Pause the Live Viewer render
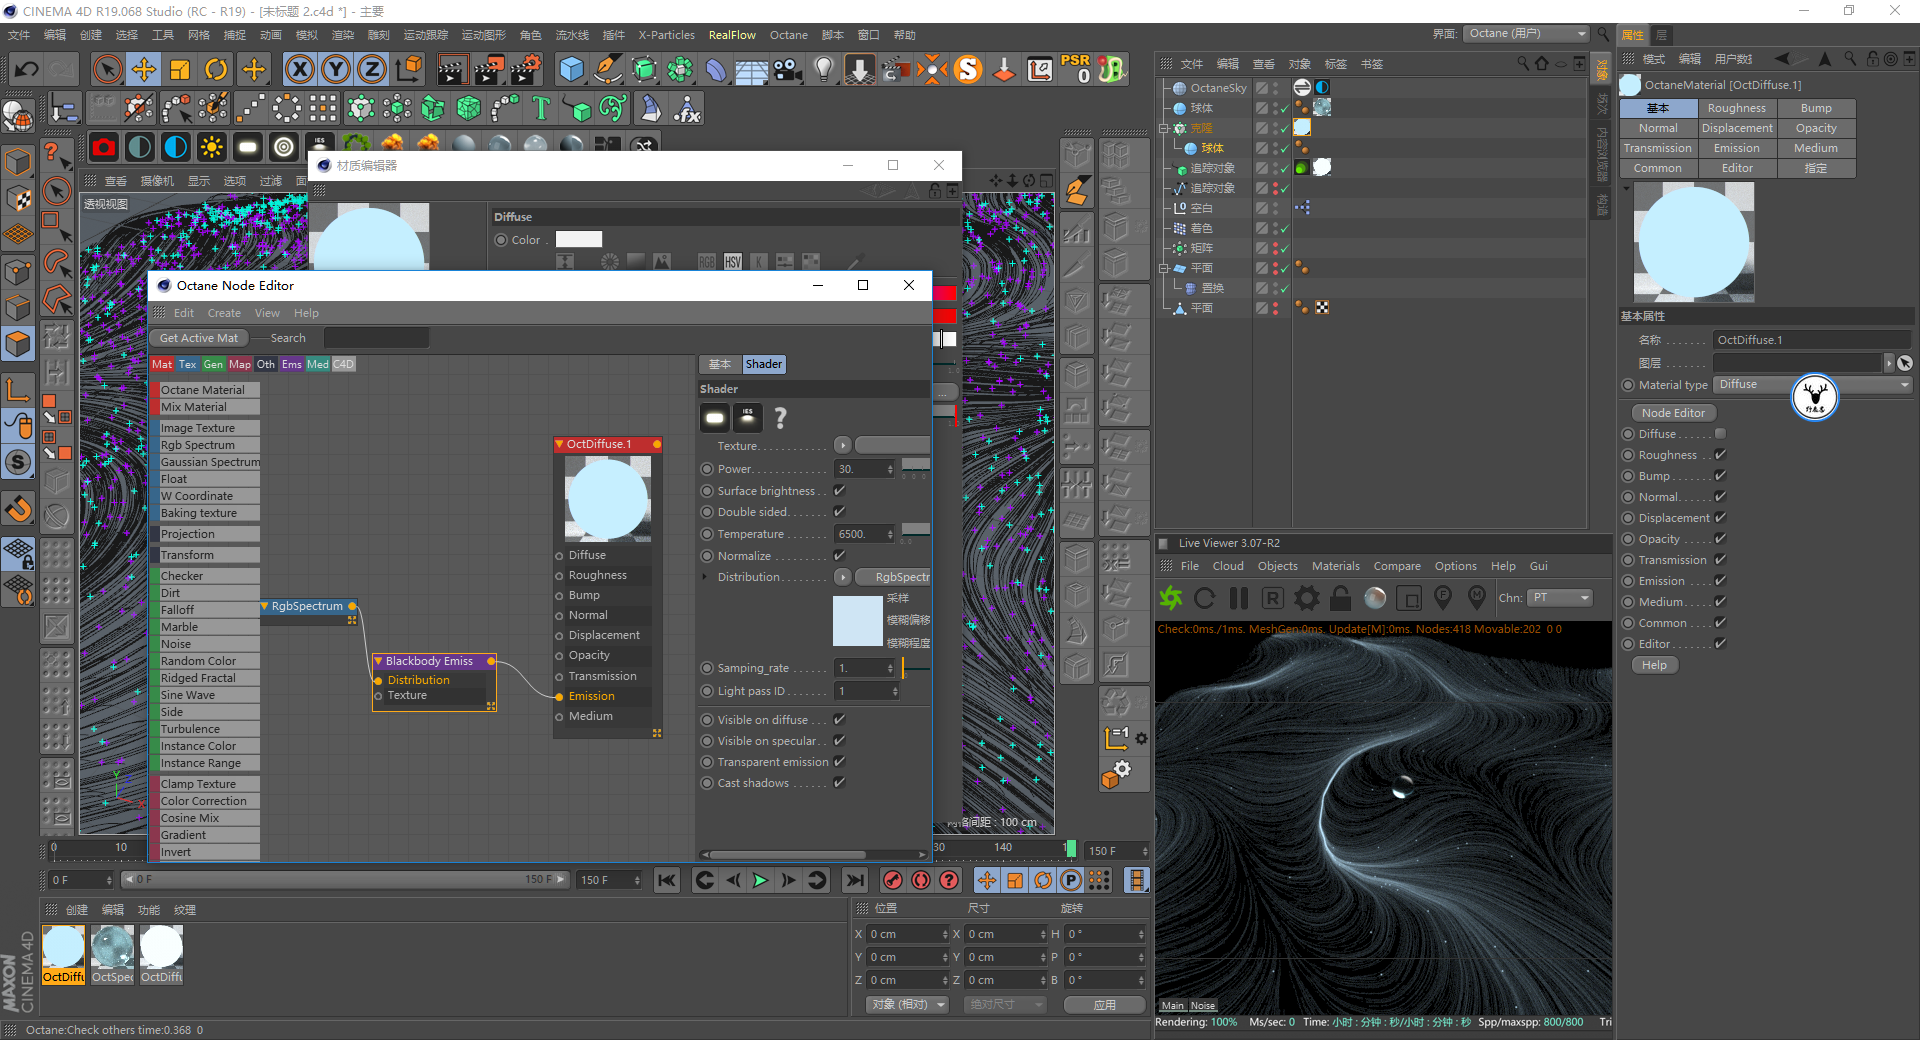The width and height of the screenshot is (1920, 1040). [1239, 598]
